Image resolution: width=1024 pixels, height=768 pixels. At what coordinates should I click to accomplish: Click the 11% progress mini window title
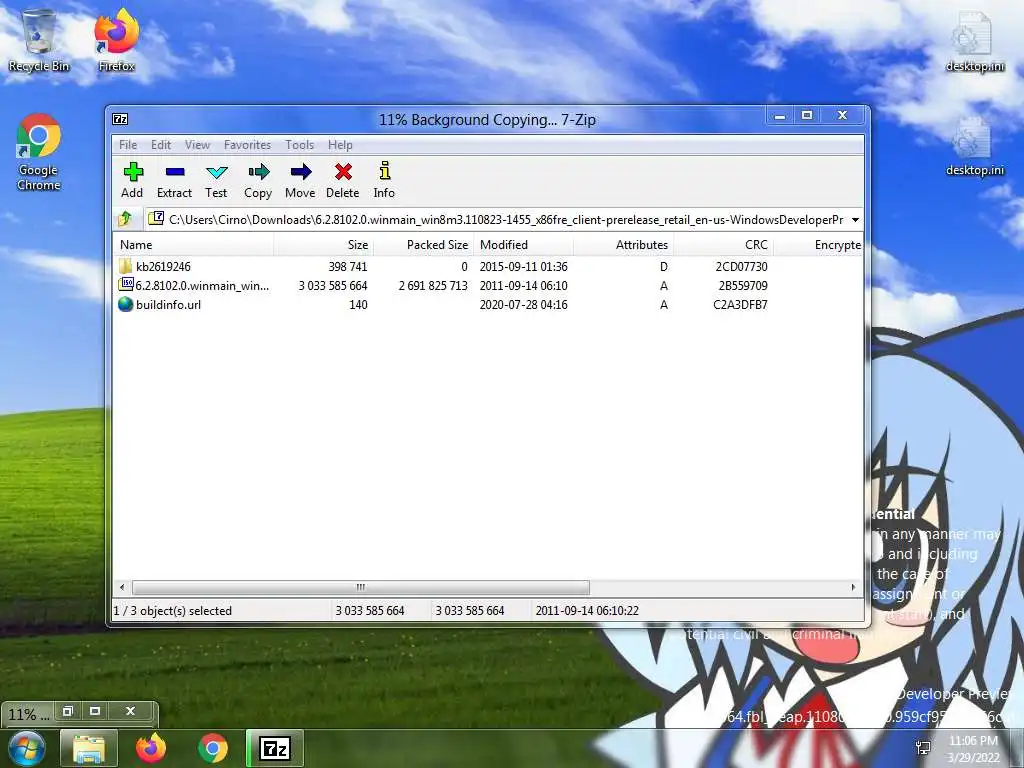point(28,714)
